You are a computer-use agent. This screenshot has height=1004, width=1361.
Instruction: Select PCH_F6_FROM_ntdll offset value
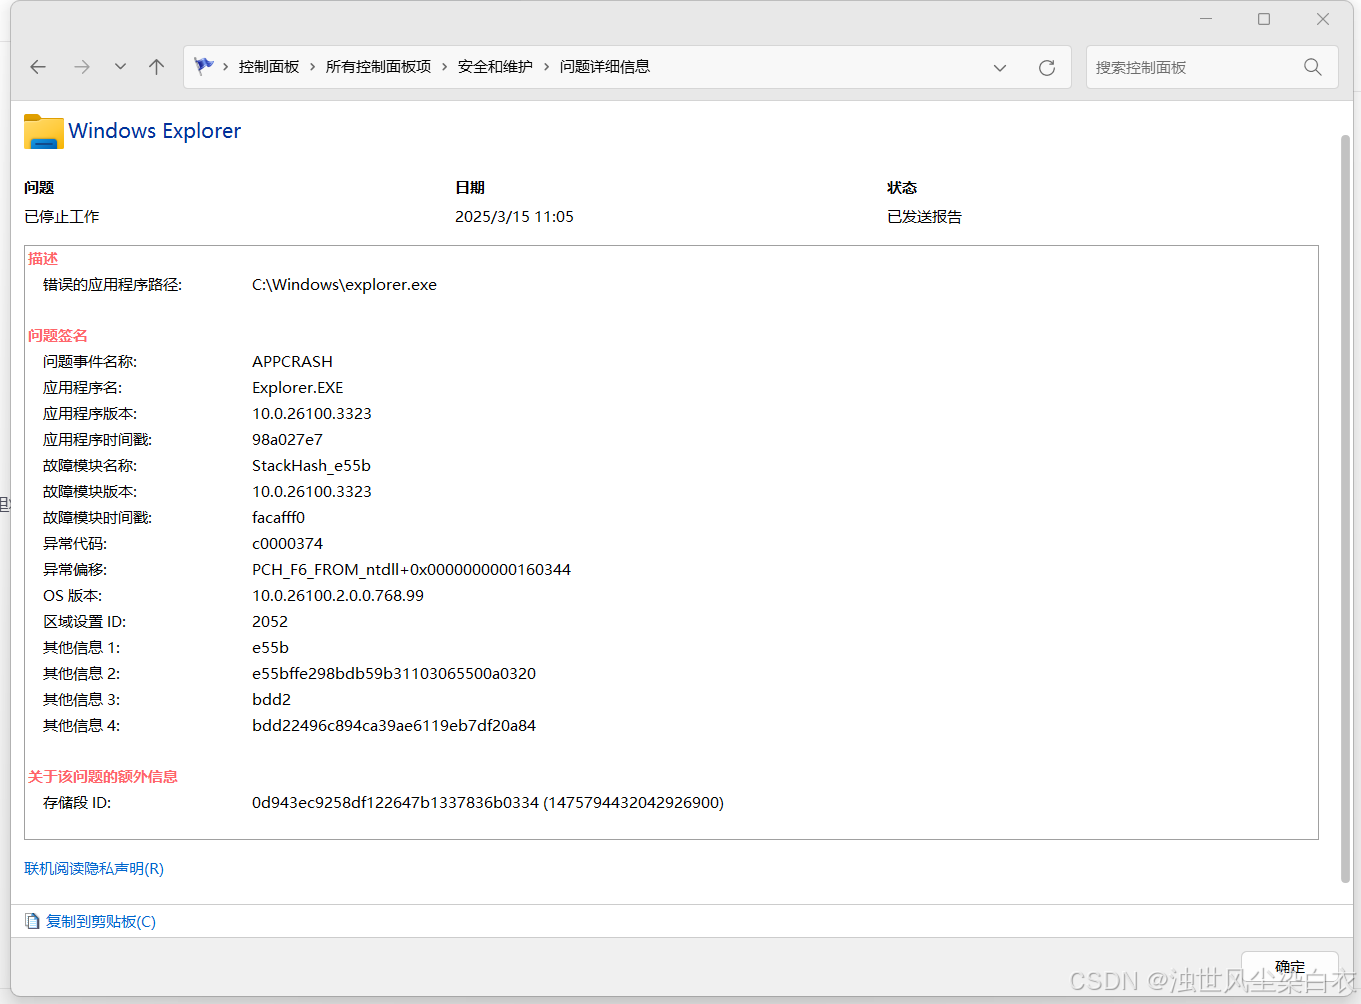coord(411,570)
